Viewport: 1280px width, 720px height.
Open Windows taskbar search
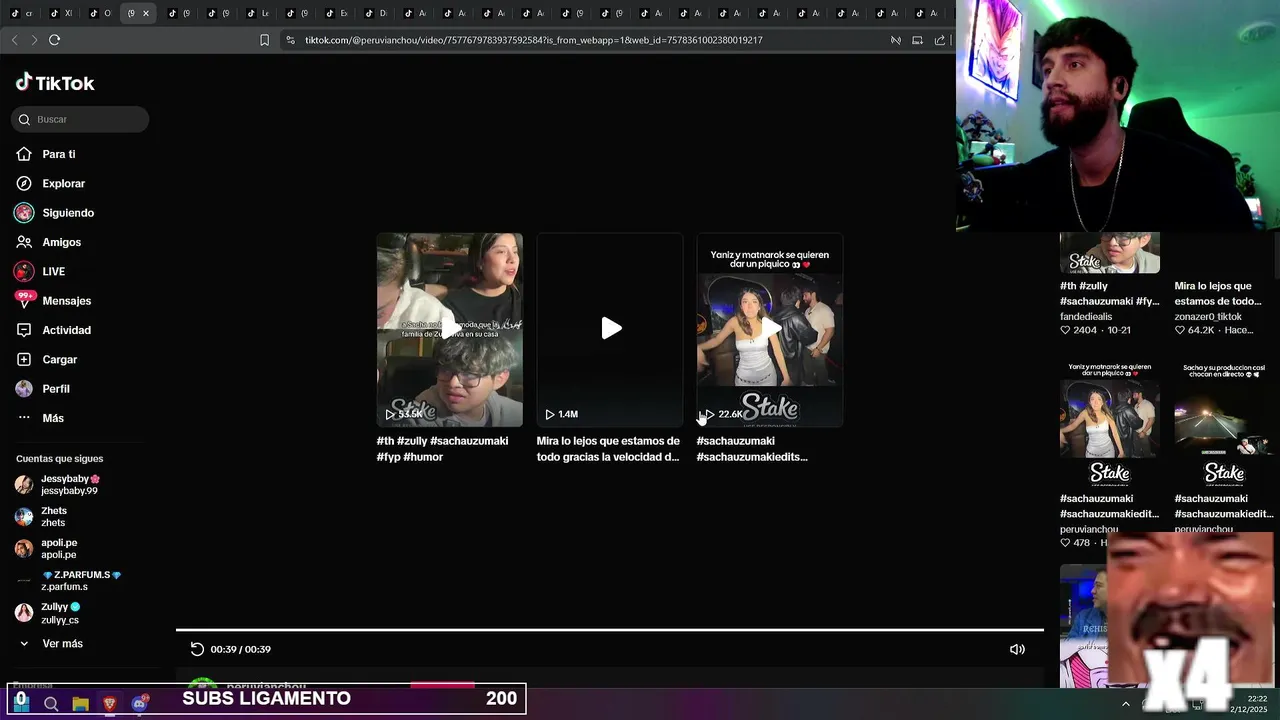click(x=51, y=703)
